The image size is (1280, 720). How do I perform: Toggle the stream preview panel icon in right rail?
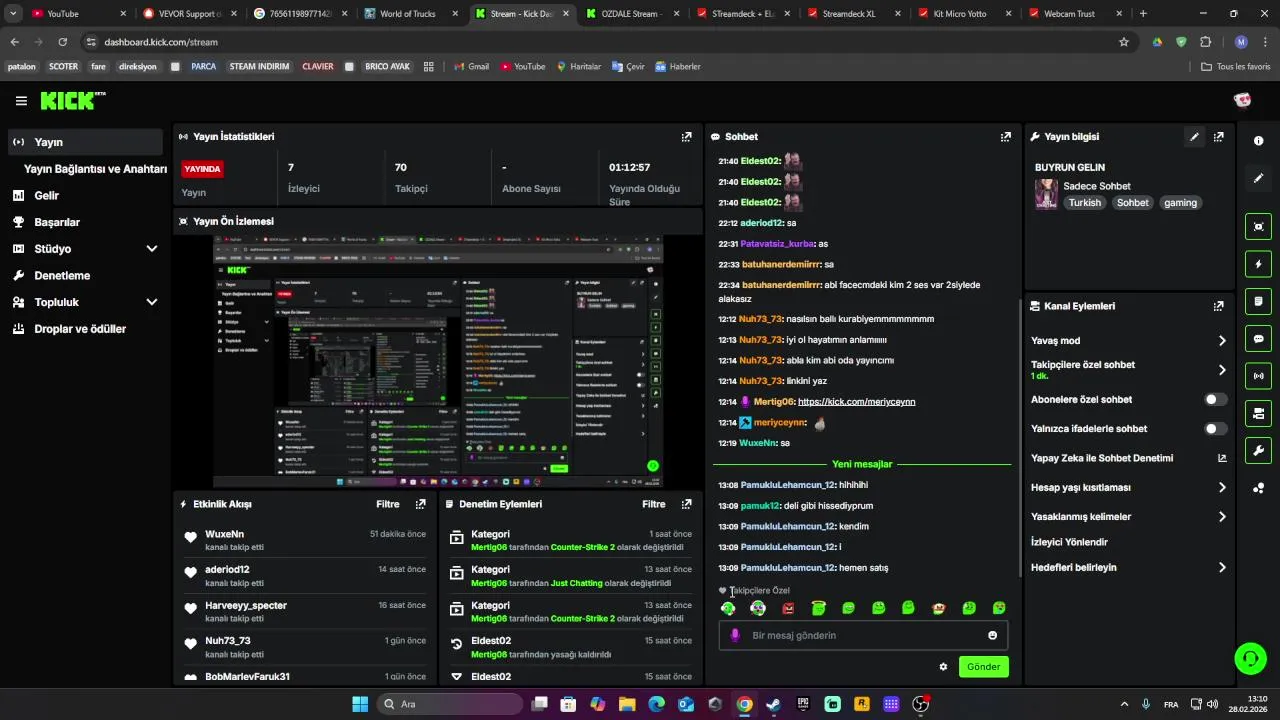(1258, 226)
